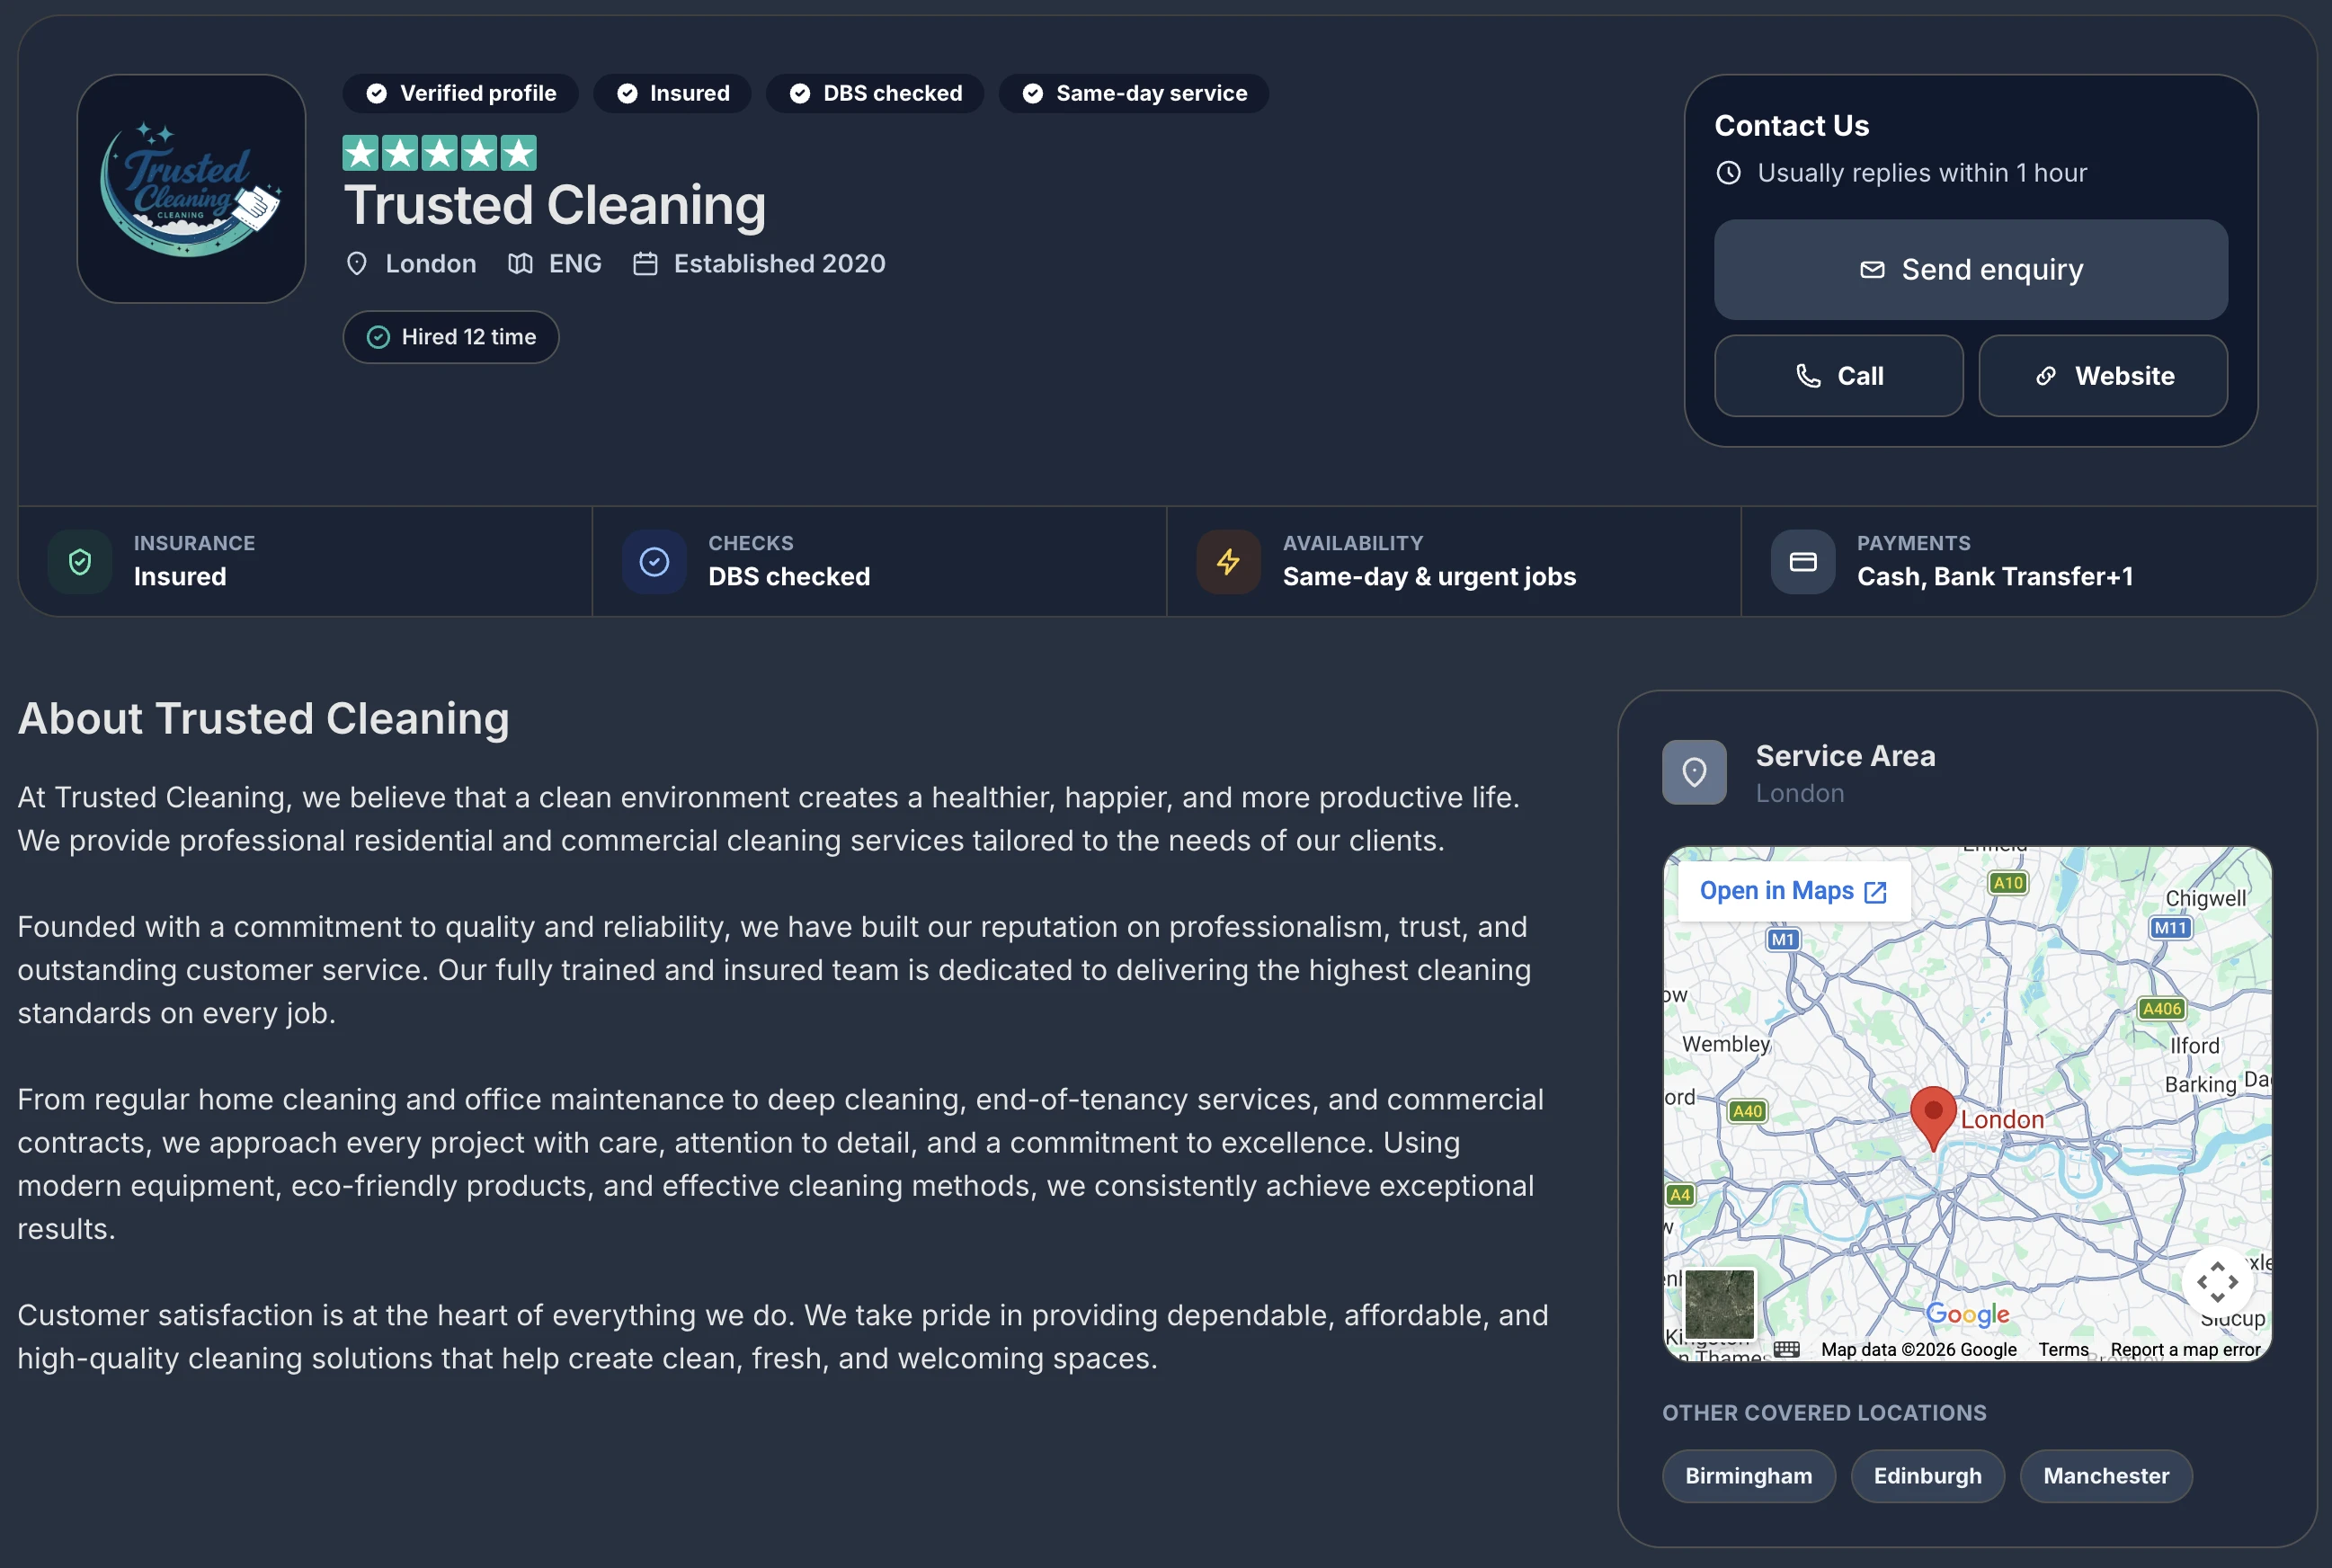Open map Terms link
2332x1568 pixels.
click(2063, 1349)
